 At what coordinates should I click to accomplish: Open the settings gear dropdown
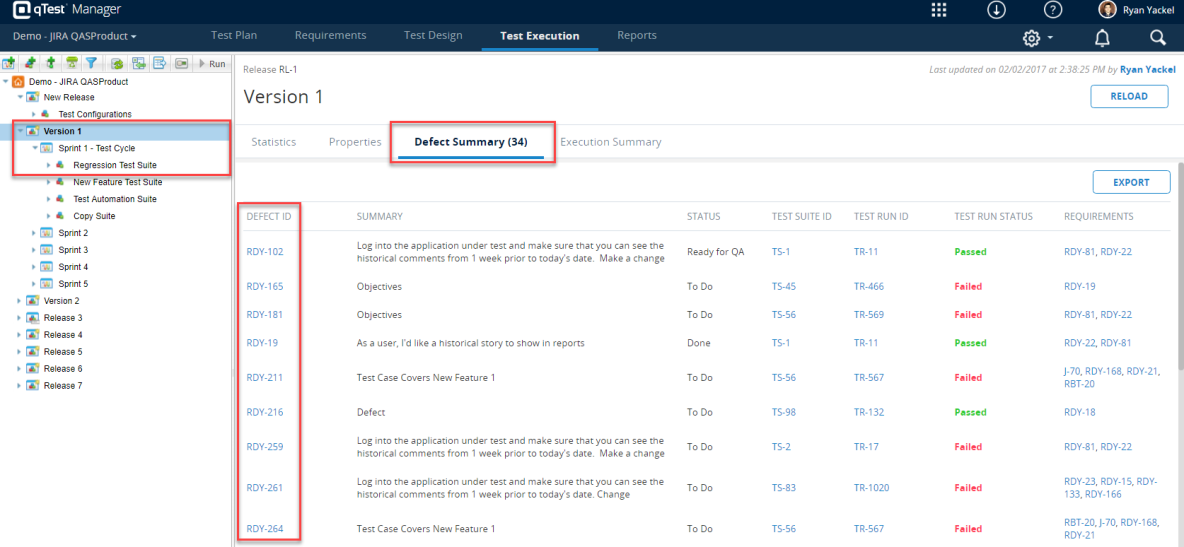point(1037,37)
